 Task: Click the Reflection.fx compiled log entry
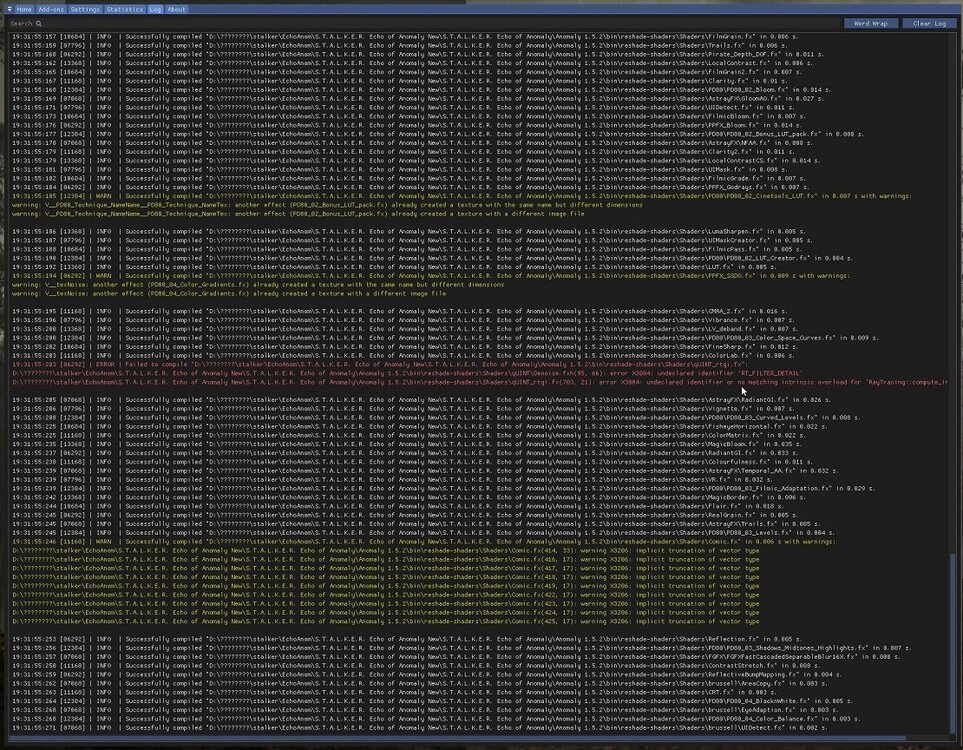point(400,638)
